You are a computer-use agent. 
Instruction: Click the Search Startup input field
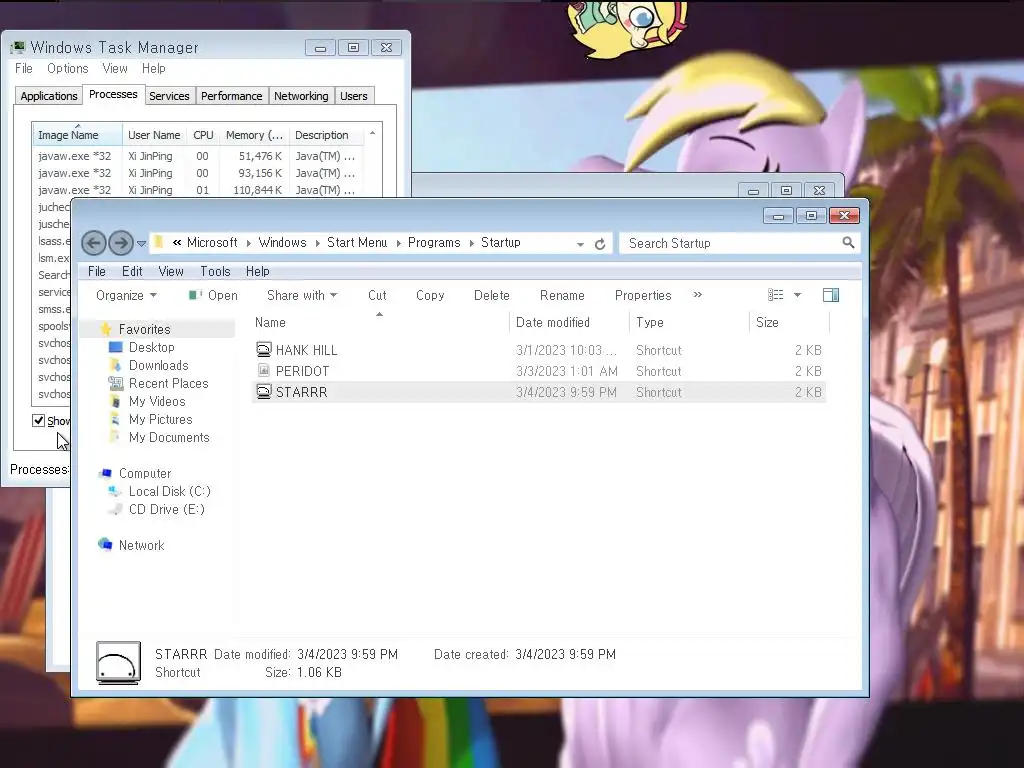click(x=731, y=243)
